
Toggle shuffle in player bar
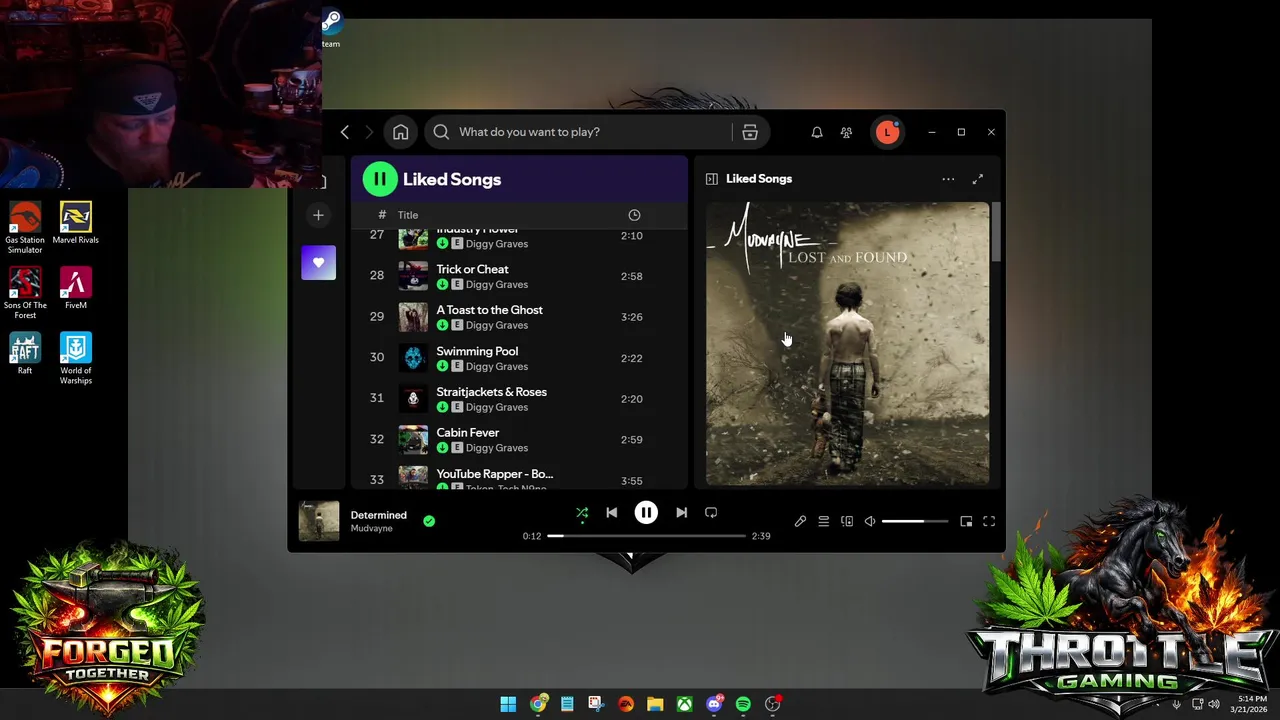point(582,513)
